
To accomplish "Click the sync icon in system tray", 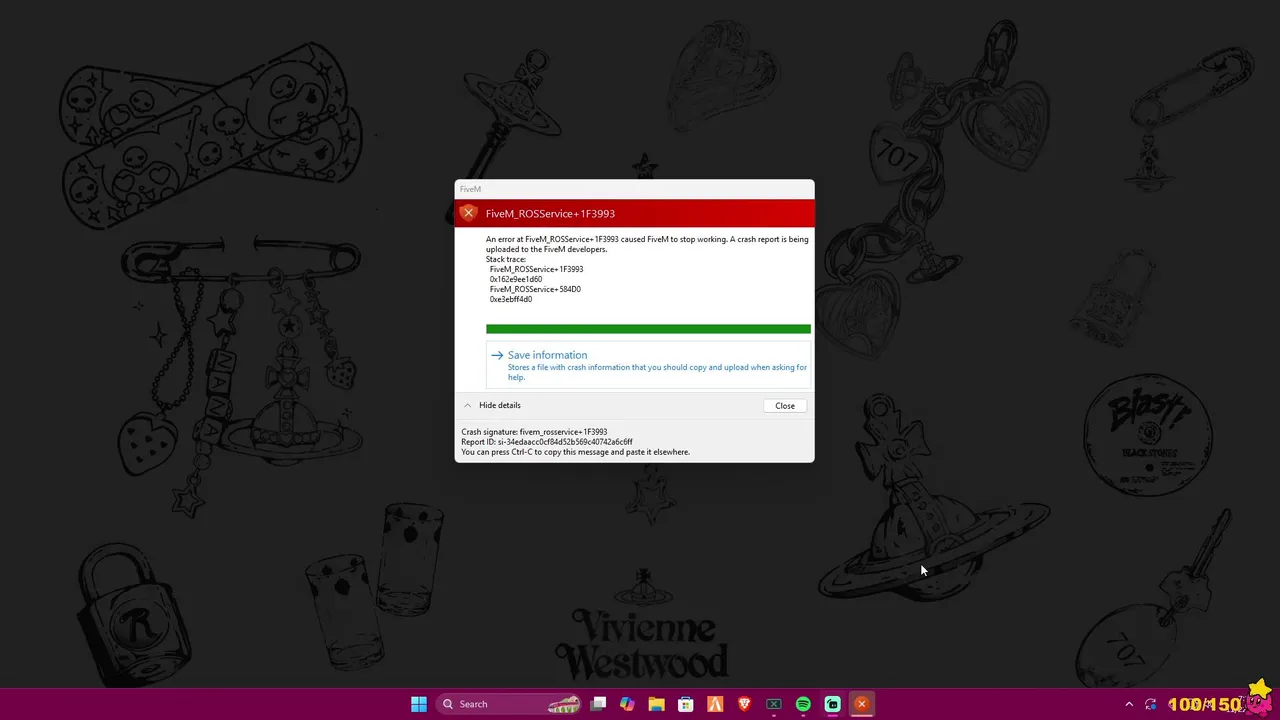I will pyautogui.click(x=1151, y=704).
